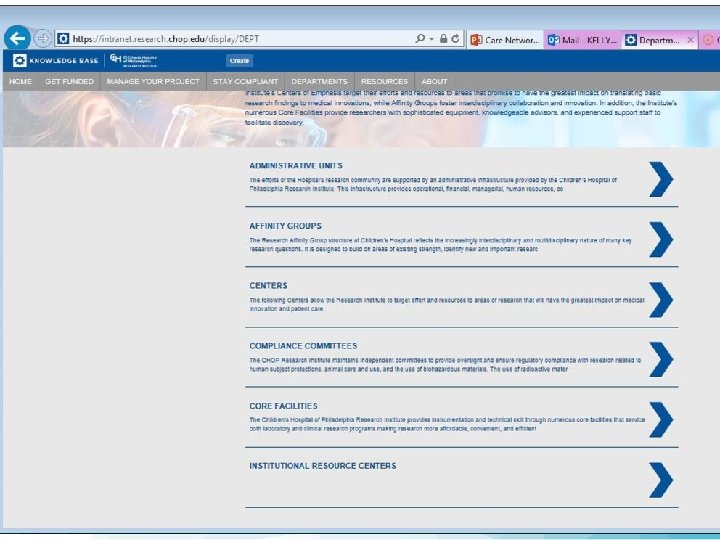Switch to the Care Network browser tab
This screenshot has height=540, width=720.
505,40
